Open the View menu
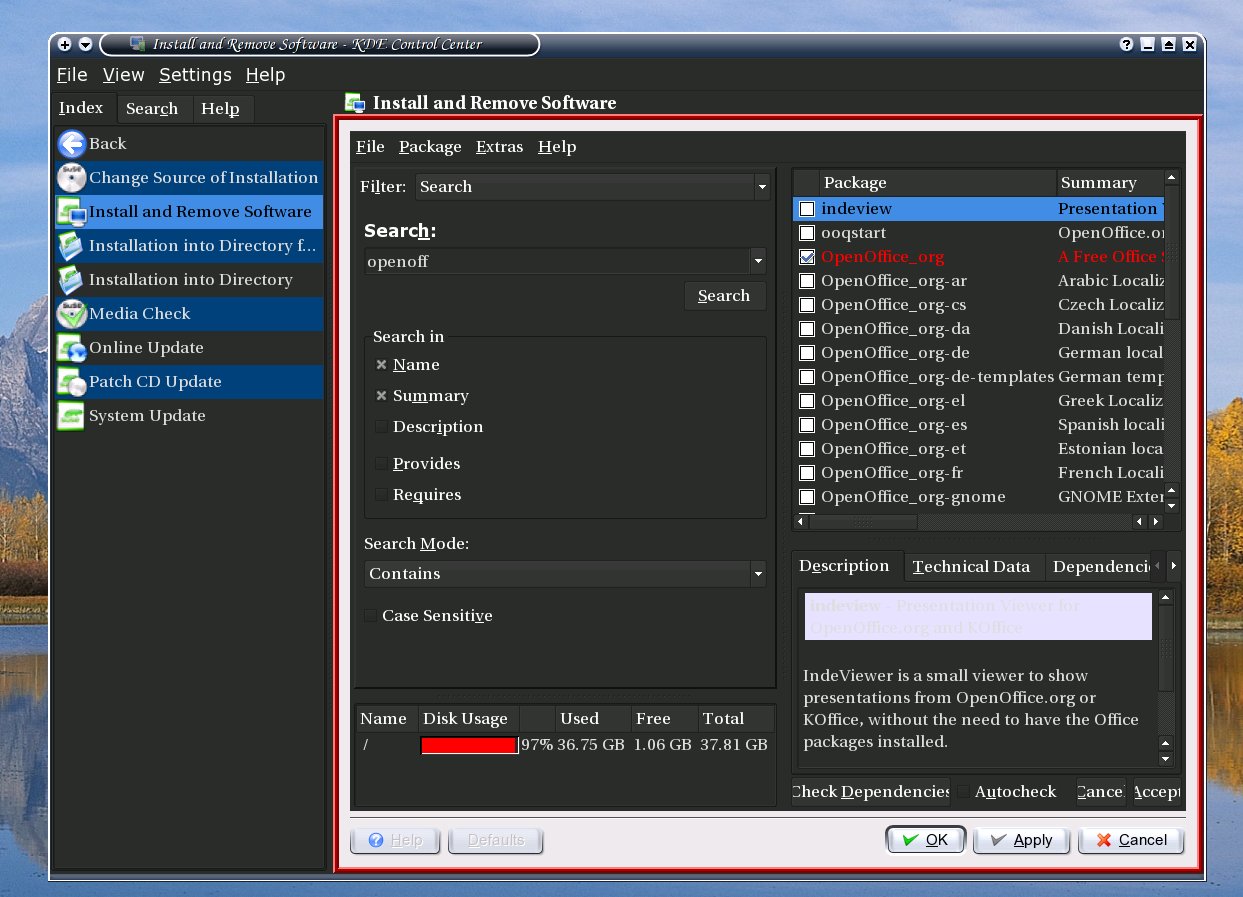This screenshot has width=1243, height=897. 124,75
